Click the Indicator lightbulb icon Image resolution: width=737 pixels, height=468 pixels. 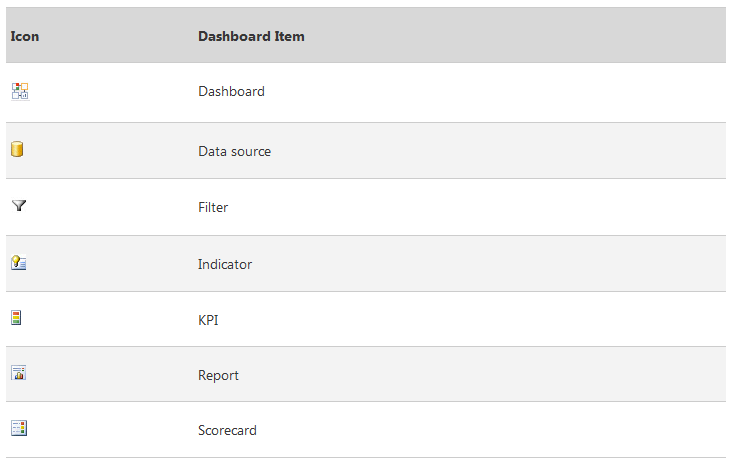pos(19,263)
